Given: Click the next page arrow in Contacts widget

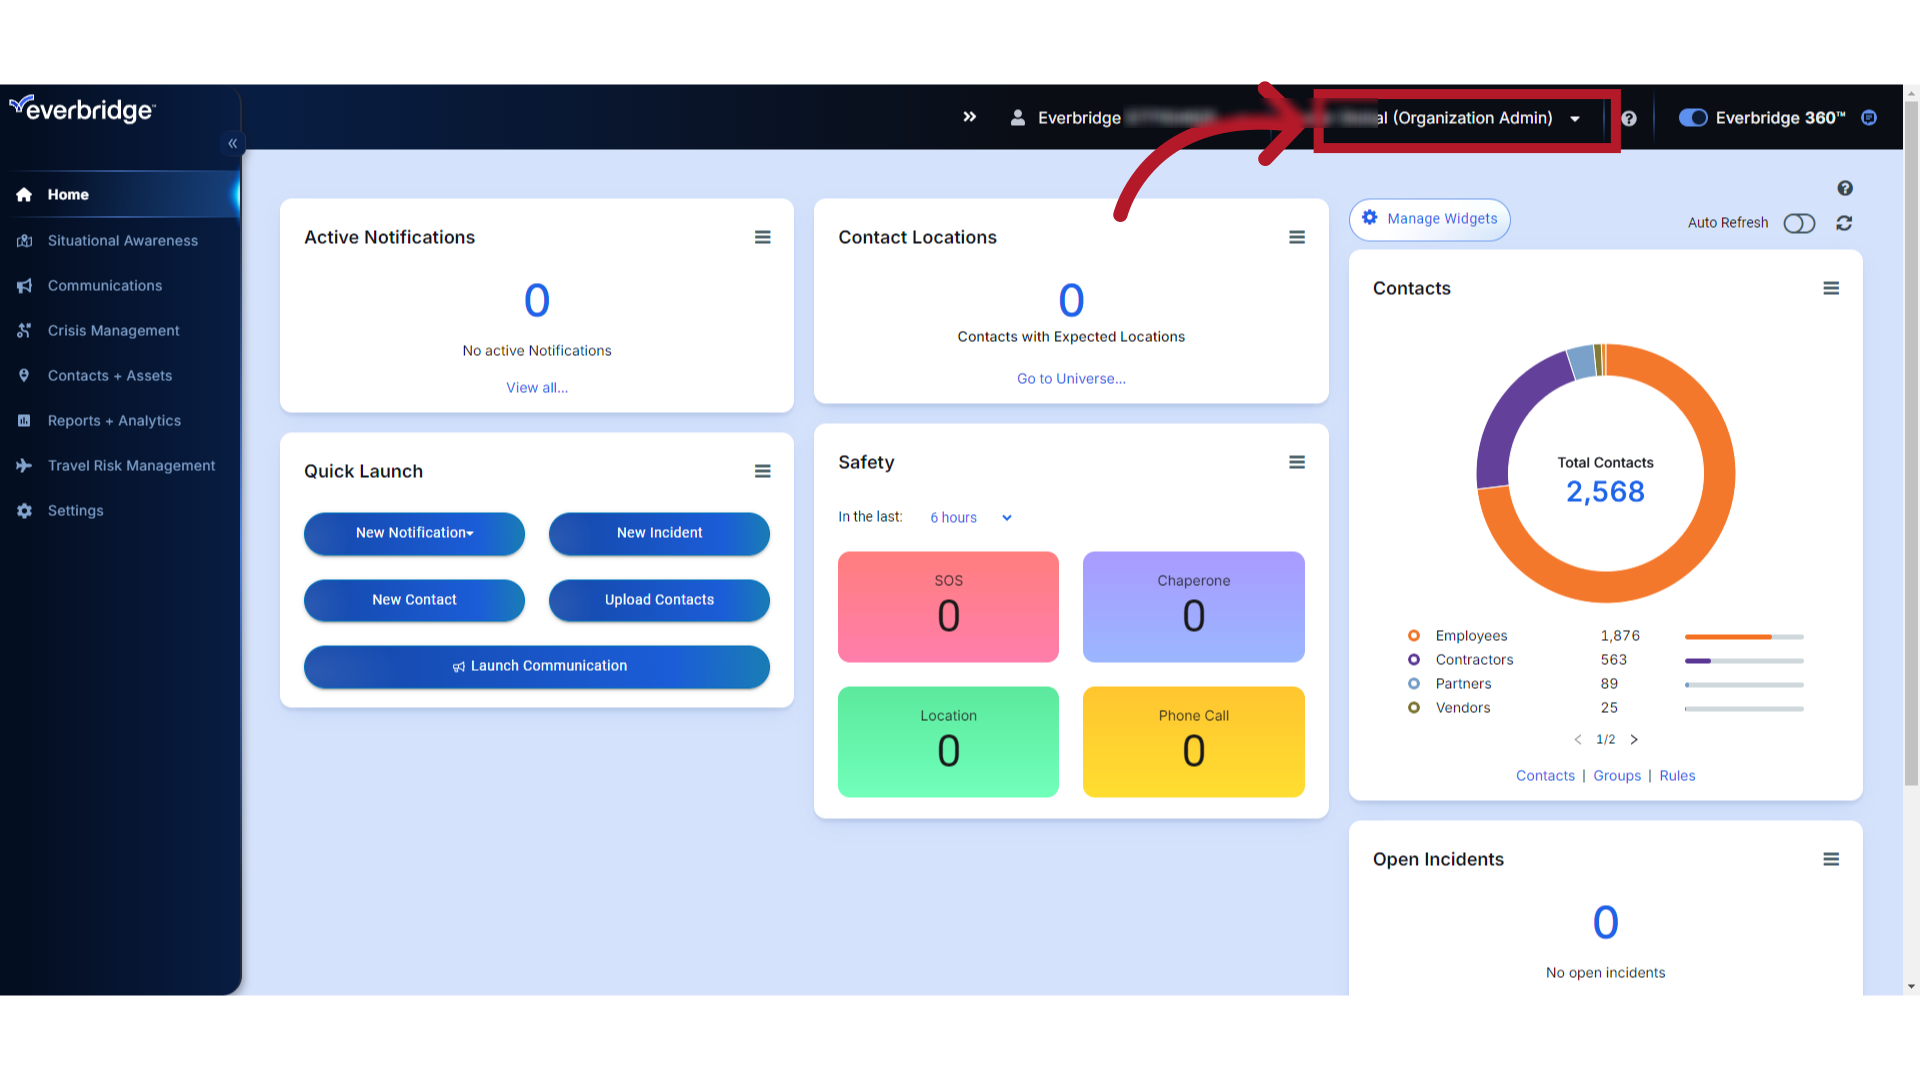Looking at the screenshot, I should tap(1634, 739).
